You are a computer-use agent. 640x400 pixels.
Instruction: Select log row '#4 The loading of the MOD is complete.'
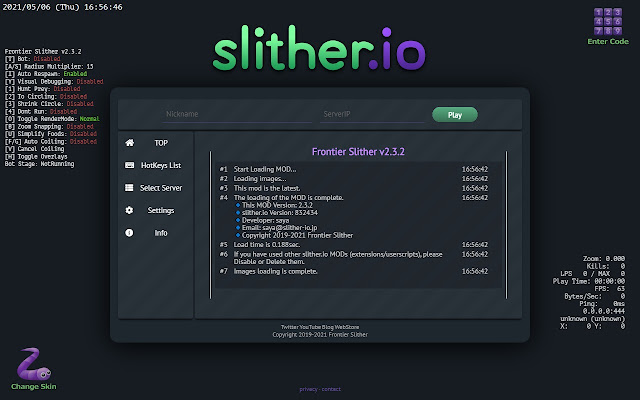tap(353, 198)
